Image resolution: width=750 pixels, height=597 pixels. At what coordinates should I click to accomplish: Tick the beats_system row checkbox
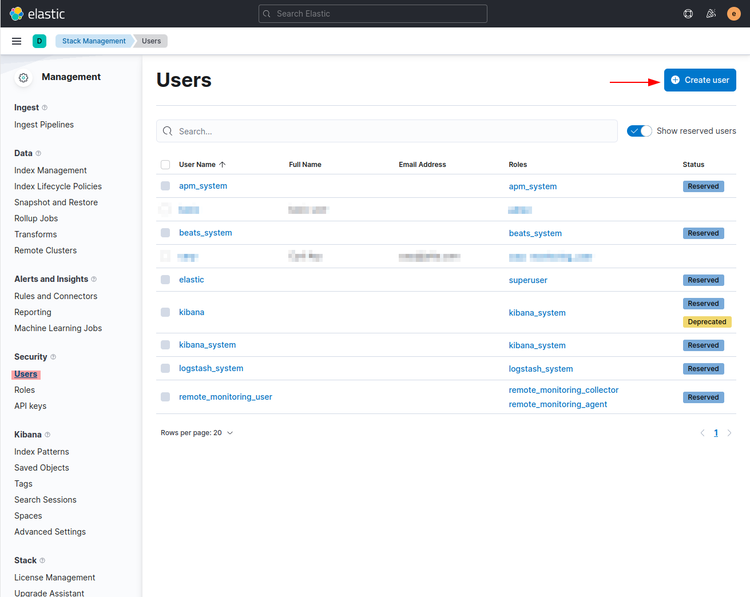point(165,233)
